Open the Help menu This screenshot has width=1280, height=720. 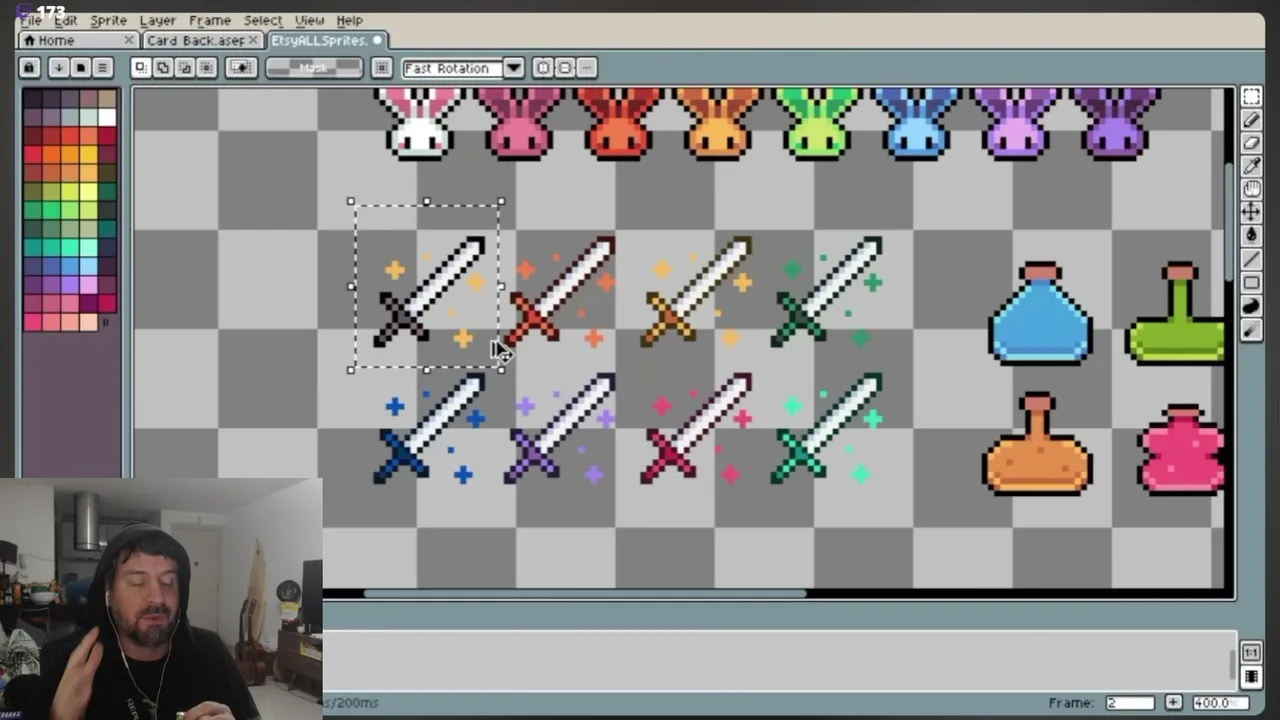(x=349, y=20)
